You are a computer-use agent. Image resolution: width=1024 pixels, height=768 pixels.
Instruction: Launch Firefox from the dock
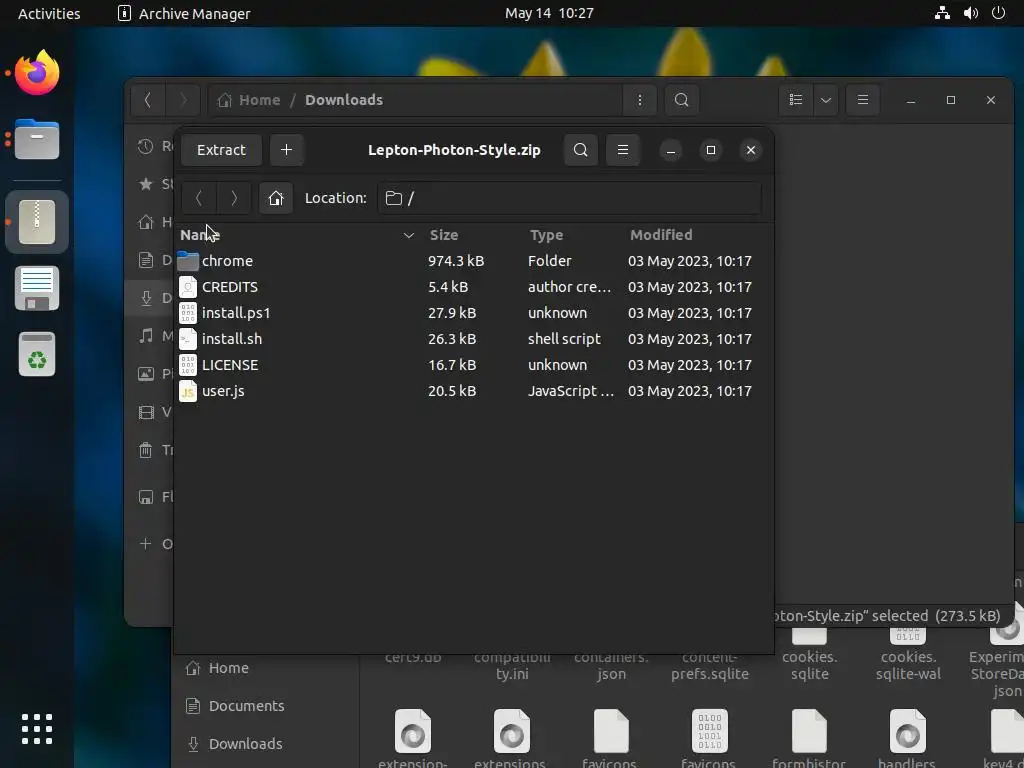(x=37, y=73)
